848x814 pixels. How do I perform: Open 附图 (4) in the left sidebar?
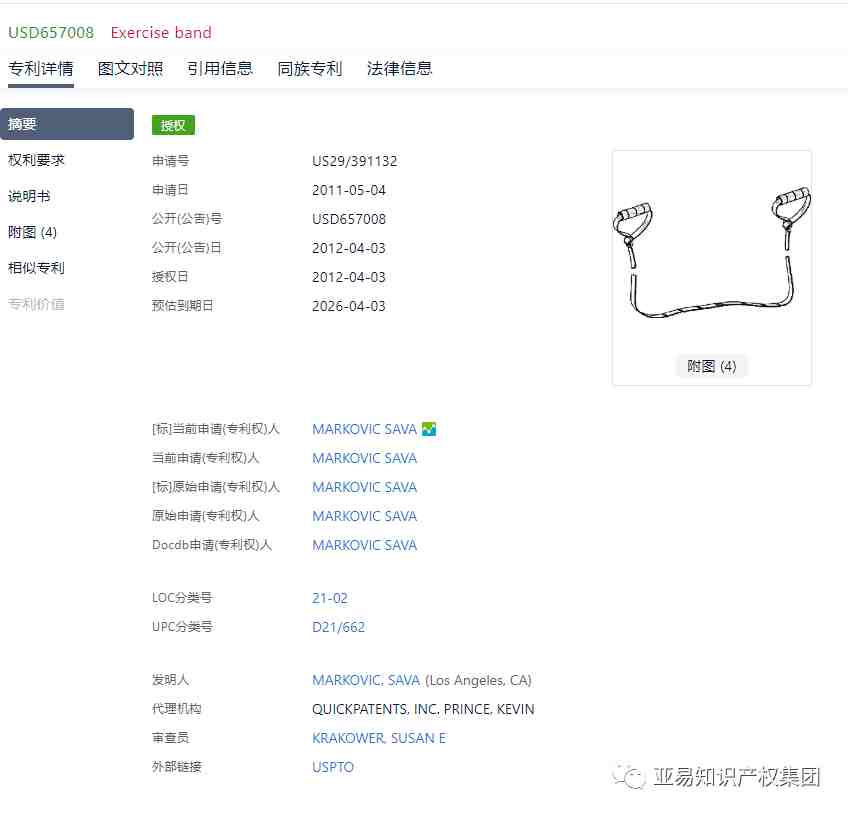33,232
